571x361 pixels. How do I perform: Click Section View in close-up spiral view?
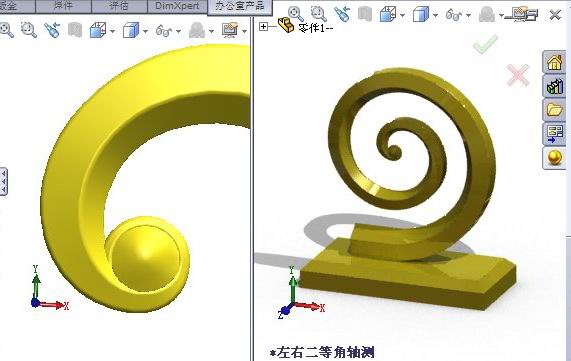point(75,30)
